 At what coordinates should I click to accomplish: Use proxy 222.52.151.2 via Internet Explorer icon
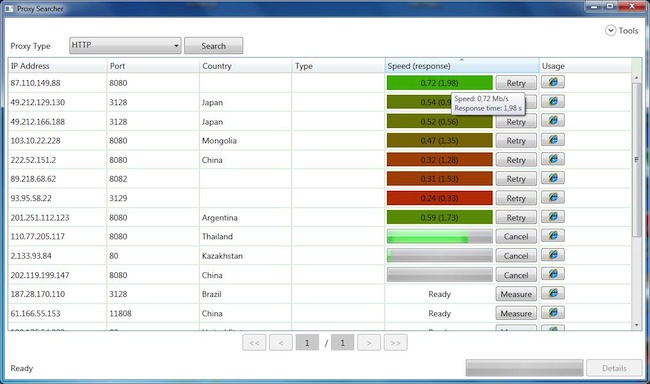click(553, 159)
